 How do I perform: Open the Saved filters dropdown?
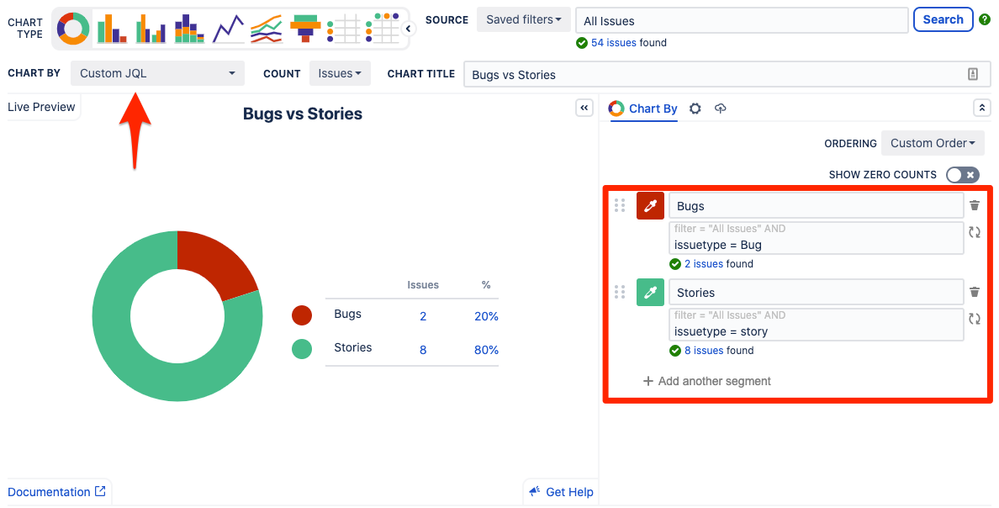524,20
